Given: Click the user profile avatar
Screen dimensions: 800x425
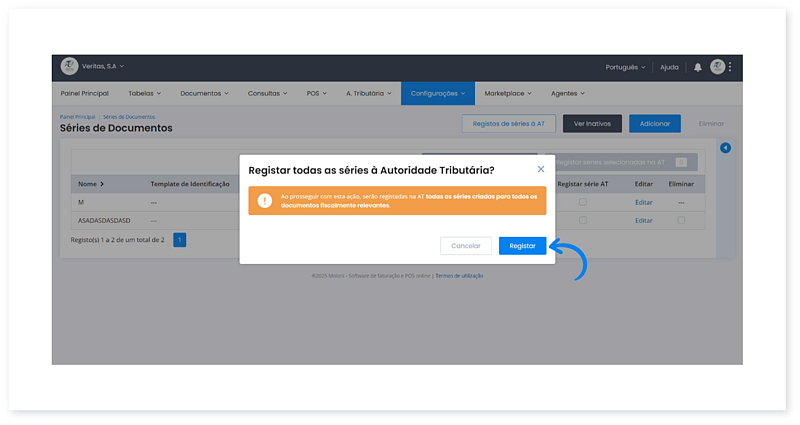Looking at the screenshot, I should pos(717,67).
